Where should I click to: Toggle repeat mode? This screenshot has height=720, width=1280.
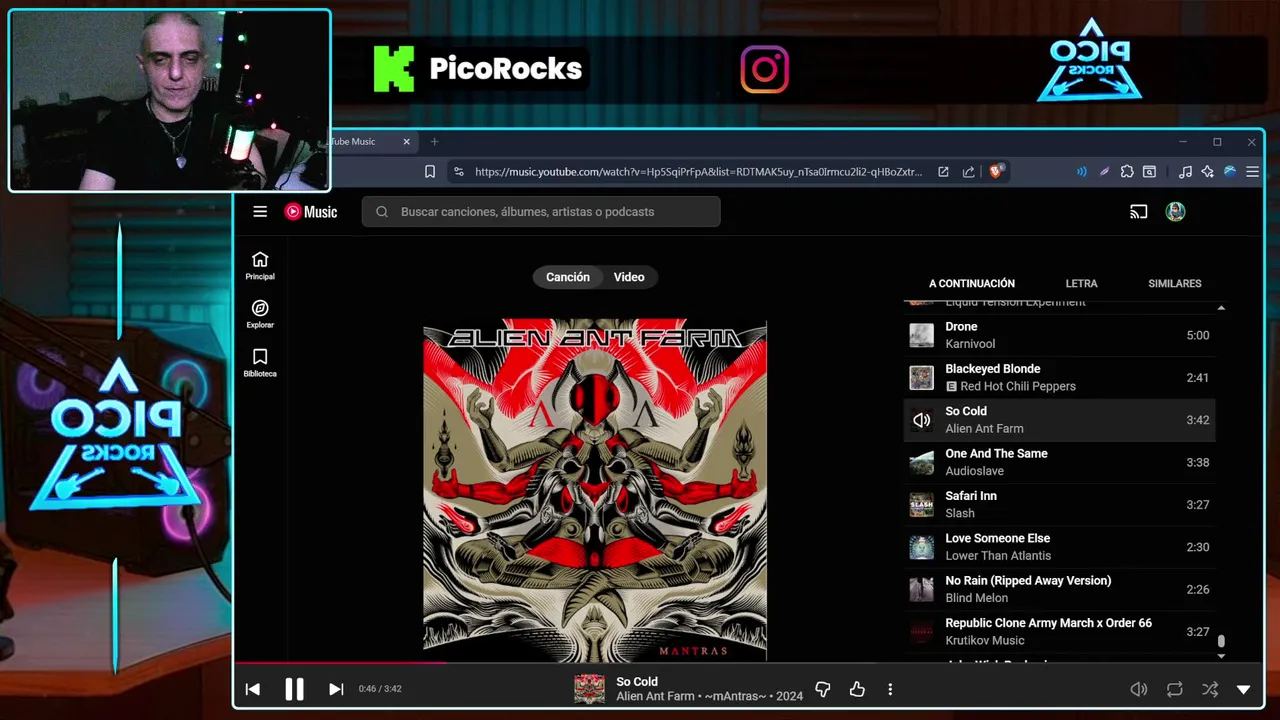[x=1175, y=689]
